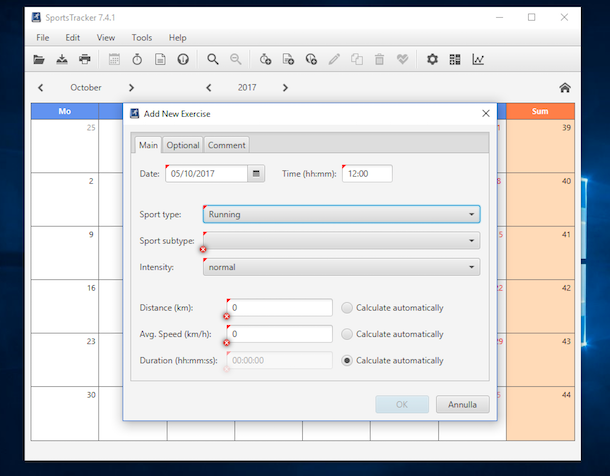Go to next year after 2017
Screen dimensions: 610x476
tap(285, 88)
